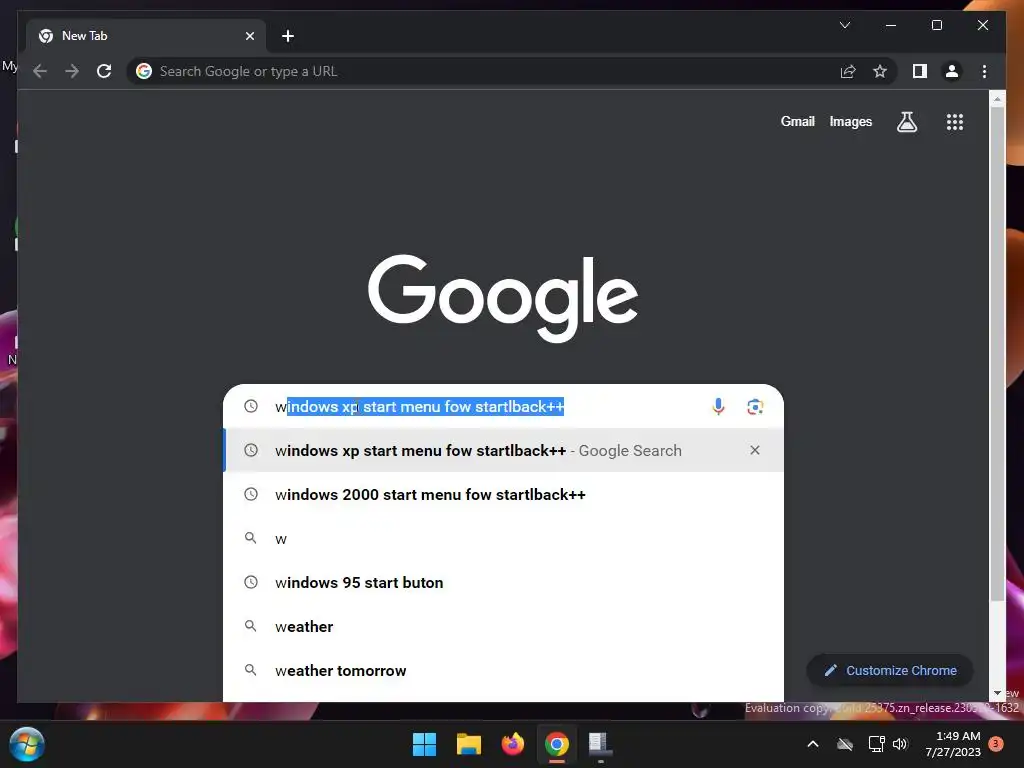Pick the "weather" suggestion

tap(503, 626)
